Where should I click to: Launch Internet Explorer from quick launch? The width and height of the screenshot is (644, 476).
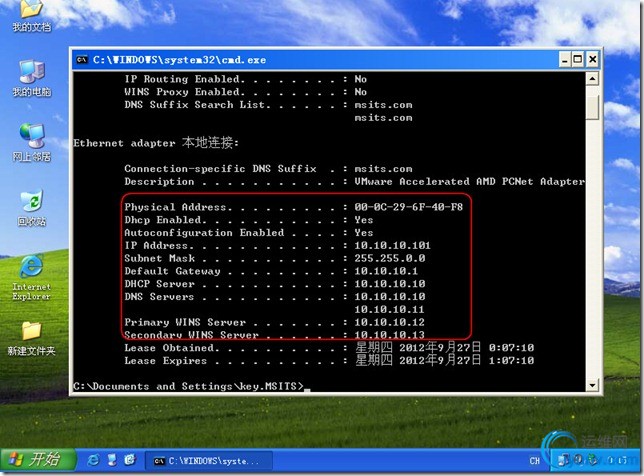tap(93, 460)
